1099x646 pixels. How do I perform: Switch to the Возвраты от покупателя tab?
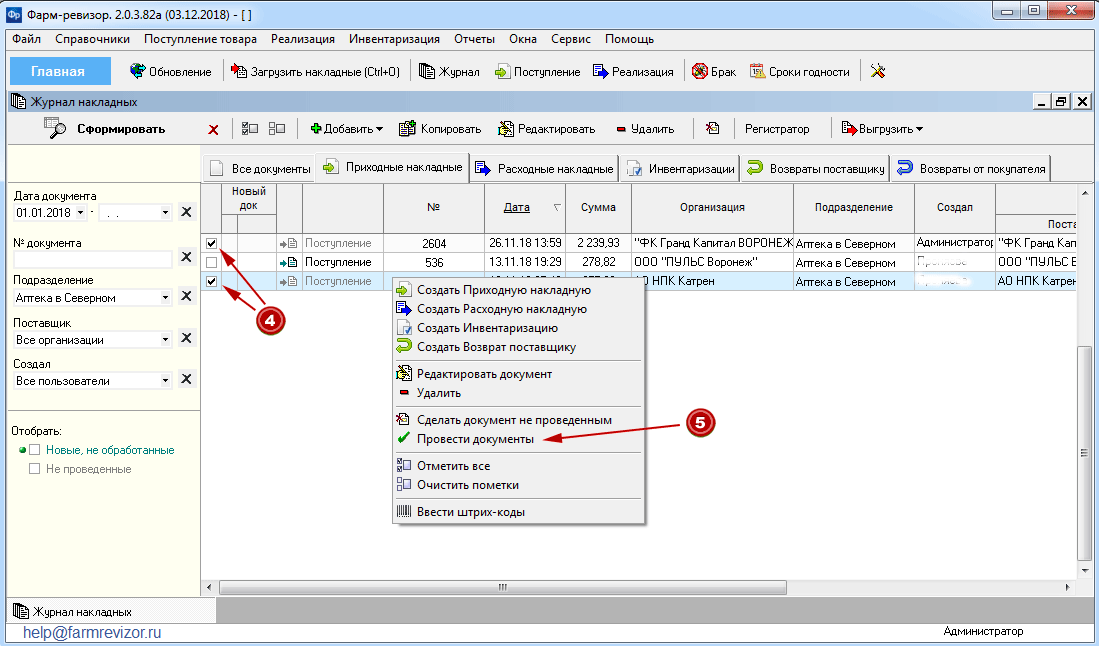point(971,169)
